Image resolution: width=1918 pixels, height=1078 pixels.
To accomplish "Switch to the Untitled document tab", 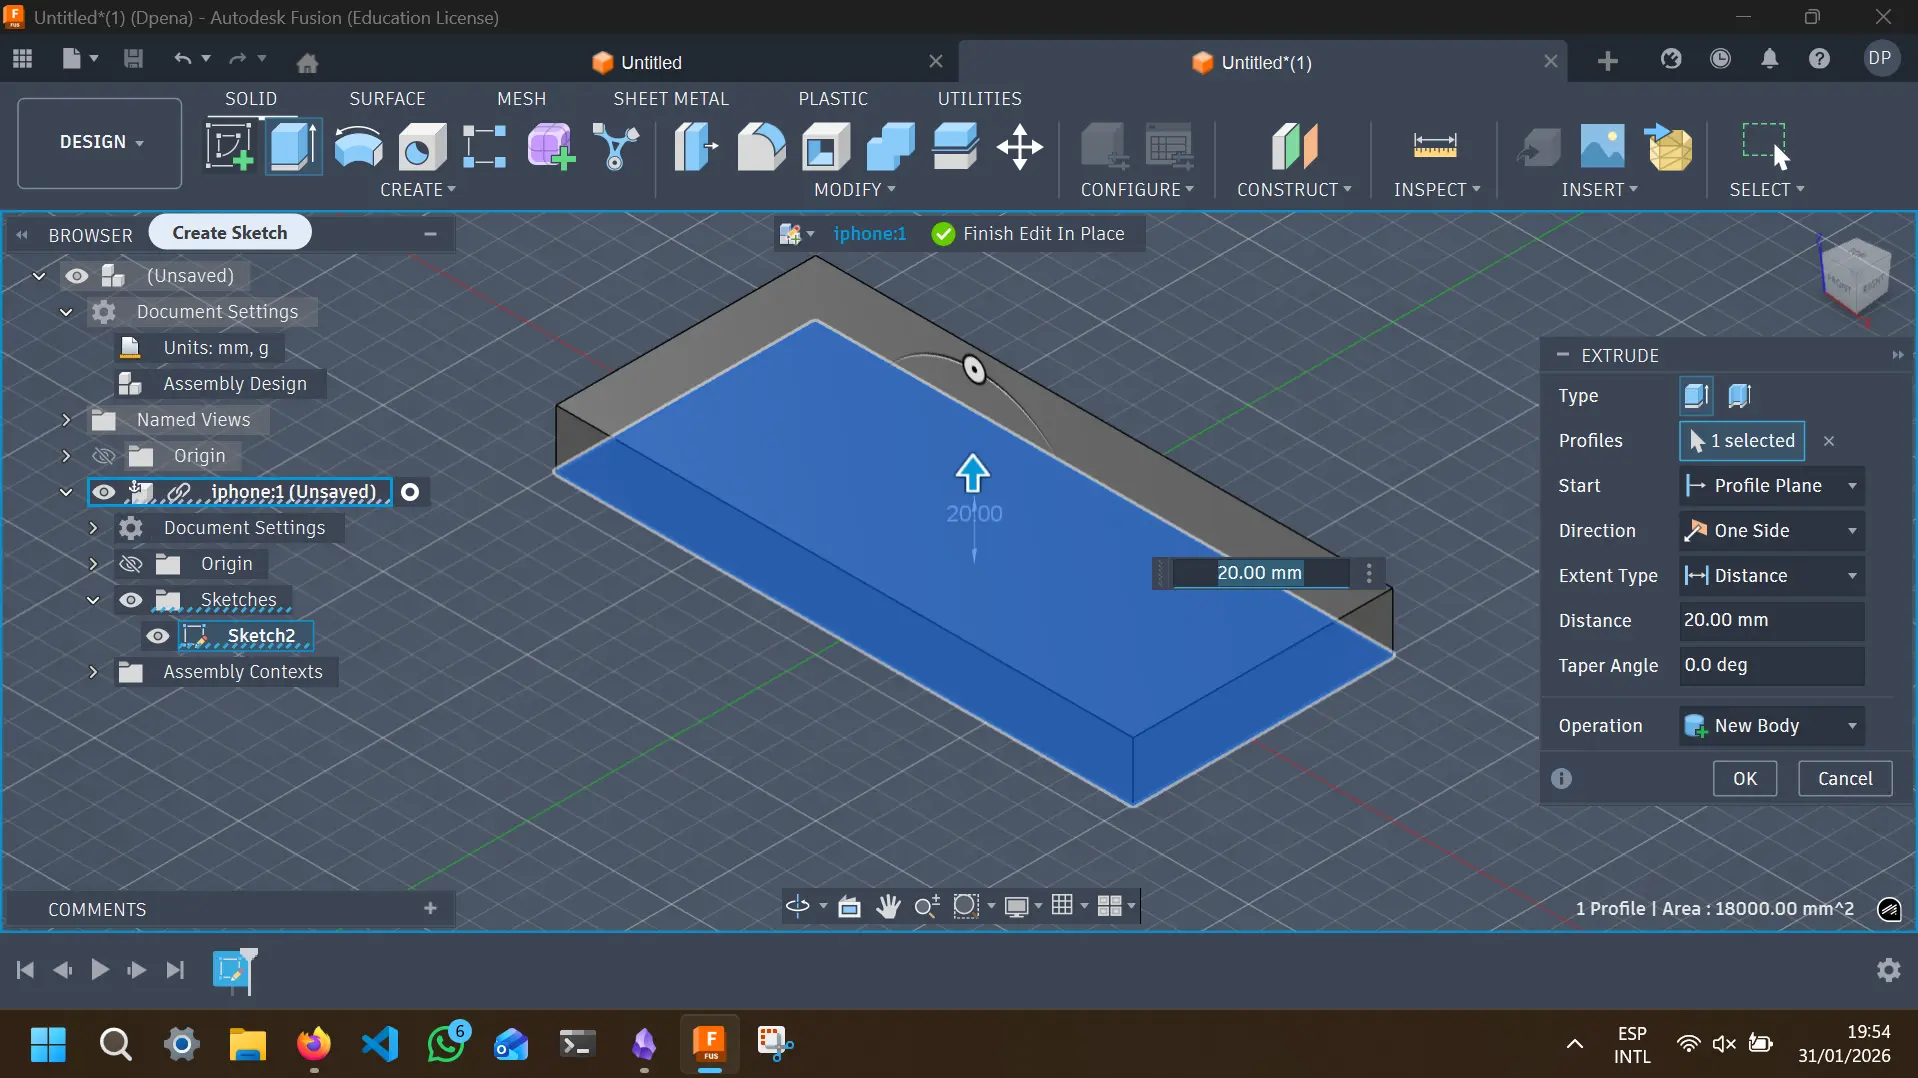I will point(651,62).
